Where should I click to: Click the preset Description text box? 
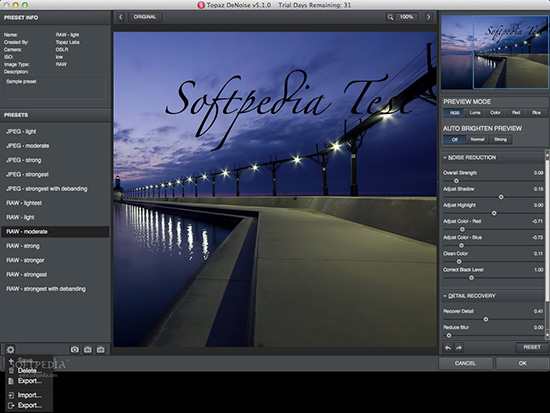point(55,88)
